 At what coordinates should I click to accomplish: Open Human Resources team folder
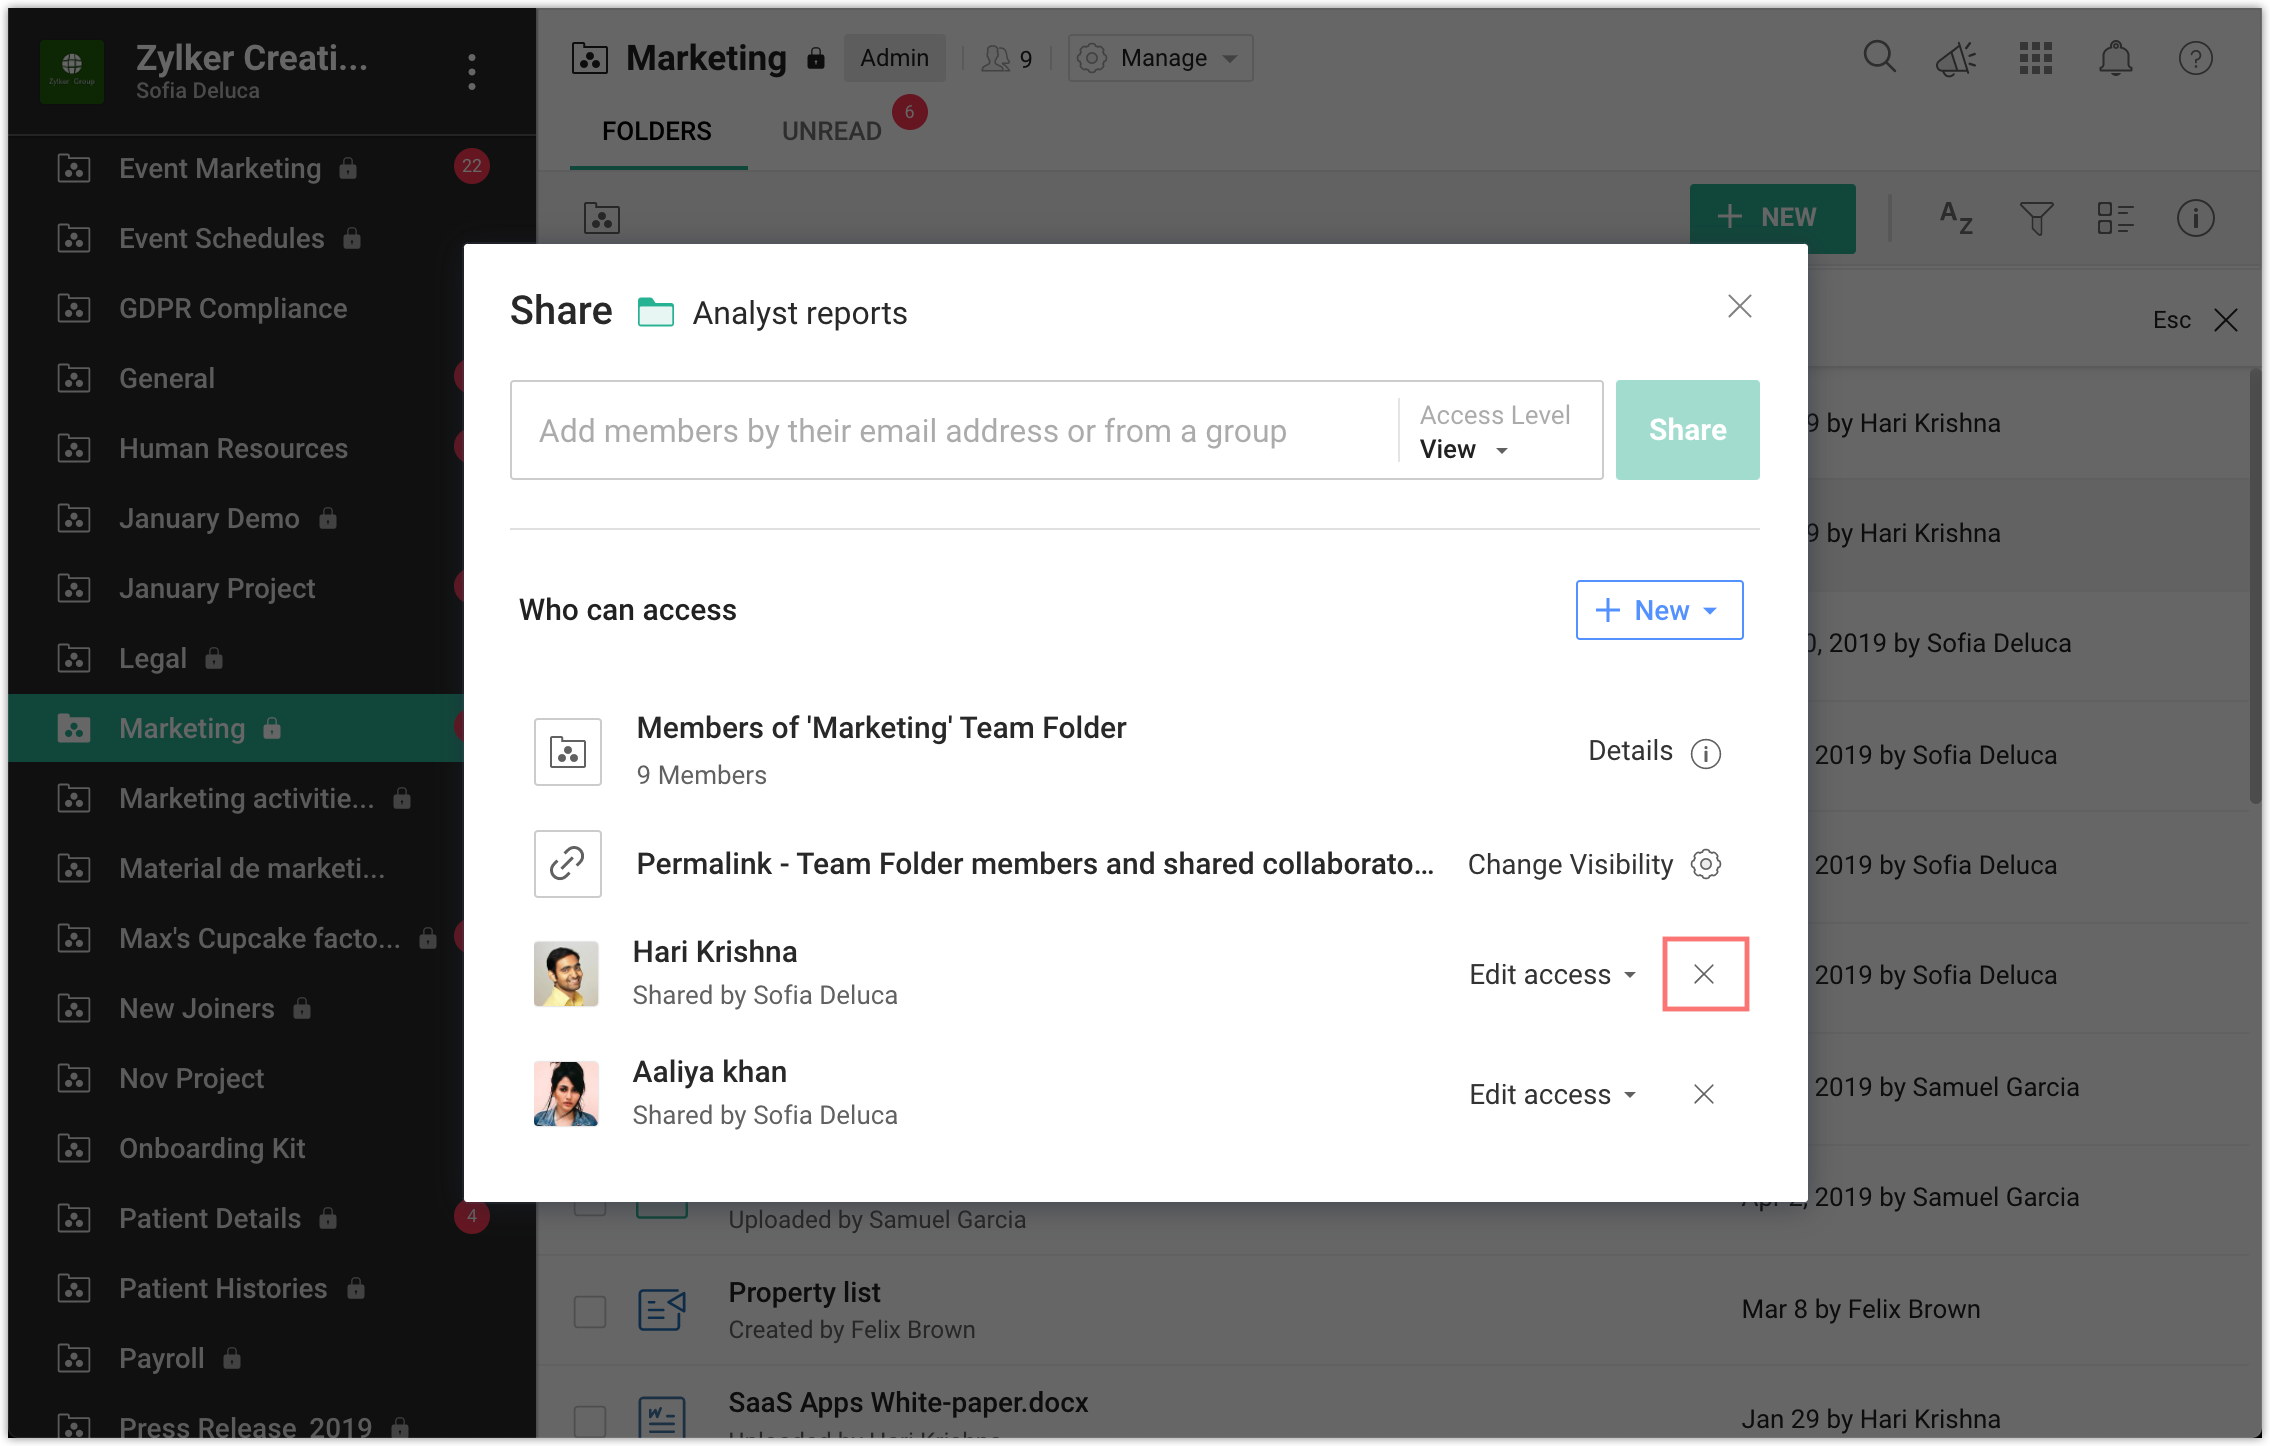233,448
